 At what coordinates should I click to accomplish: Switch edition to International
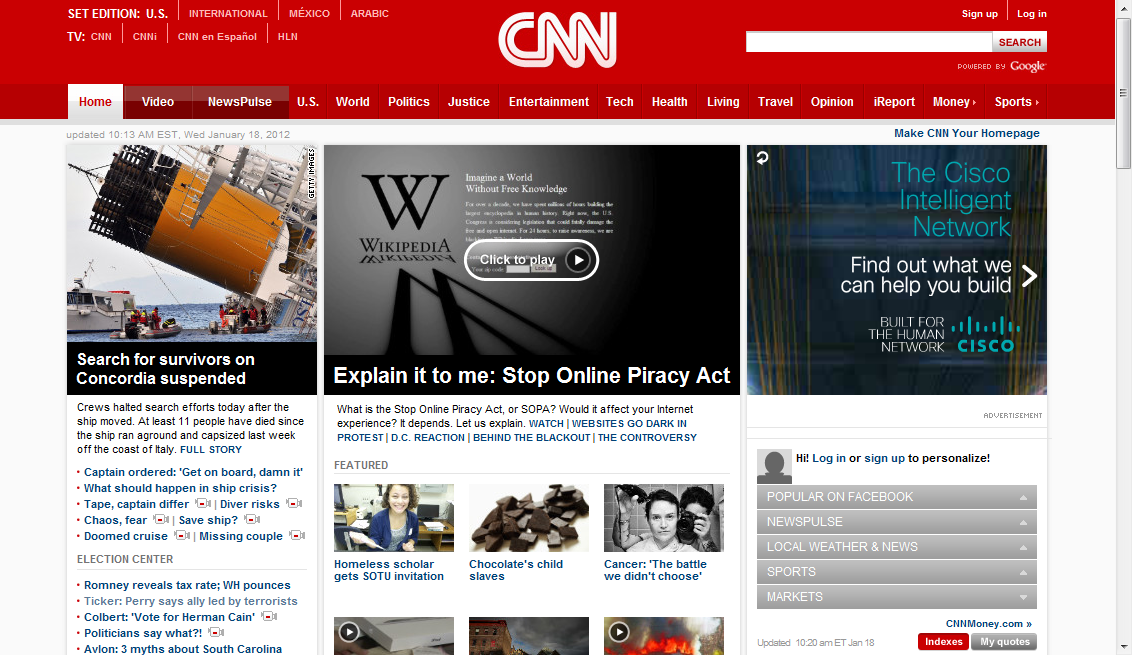[x=228, y=14]
